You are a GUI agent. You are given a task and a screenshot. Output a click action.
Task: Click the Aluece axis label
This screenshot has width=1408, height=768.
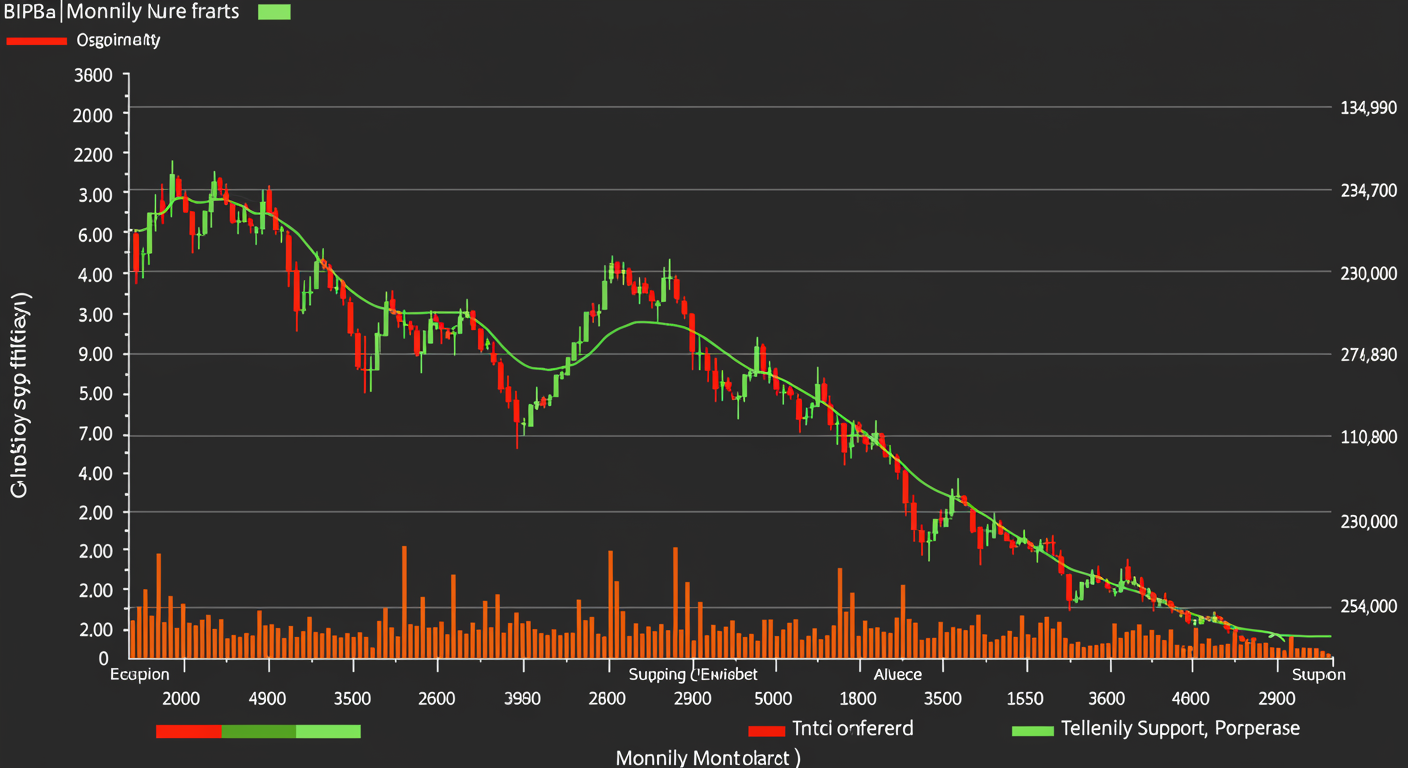point(897,674)
